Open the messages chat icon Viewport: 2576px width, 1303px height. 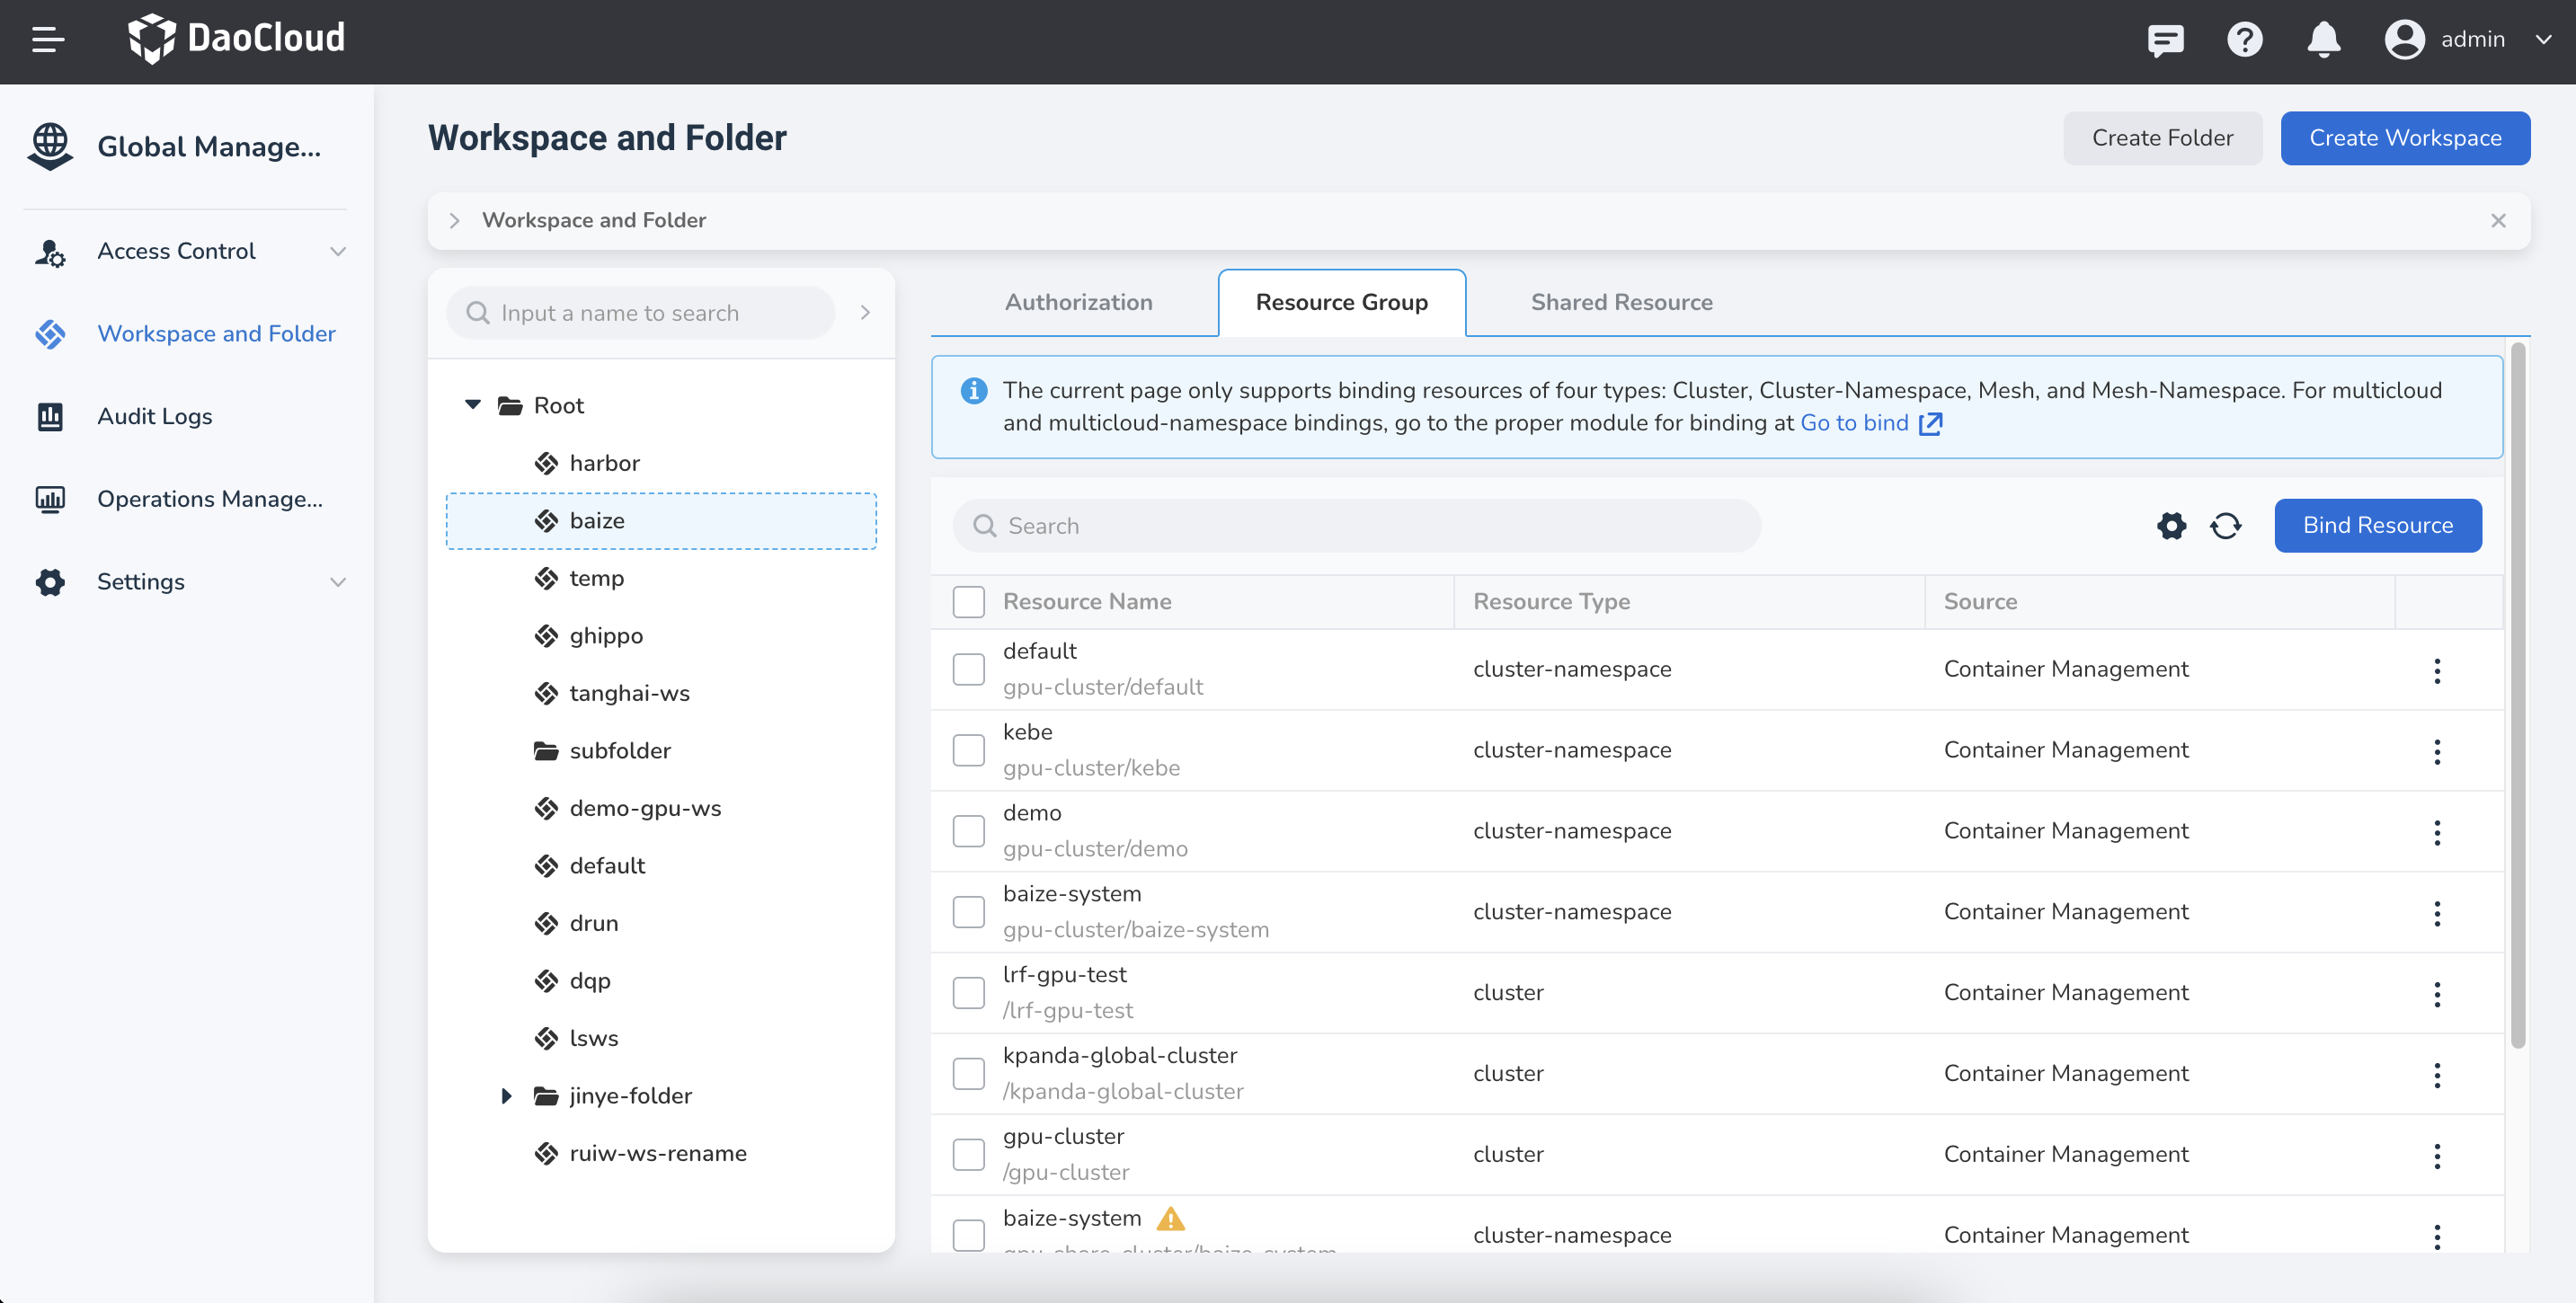tap(2165, 40)
